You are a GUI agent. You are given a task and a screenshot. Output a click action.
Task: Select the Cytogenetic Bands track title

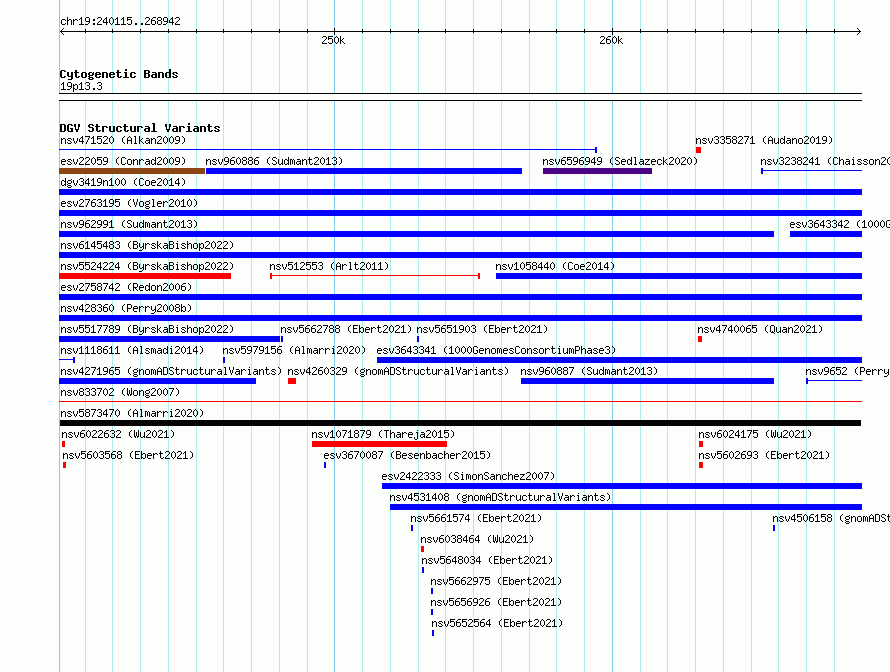pos(119,74)
